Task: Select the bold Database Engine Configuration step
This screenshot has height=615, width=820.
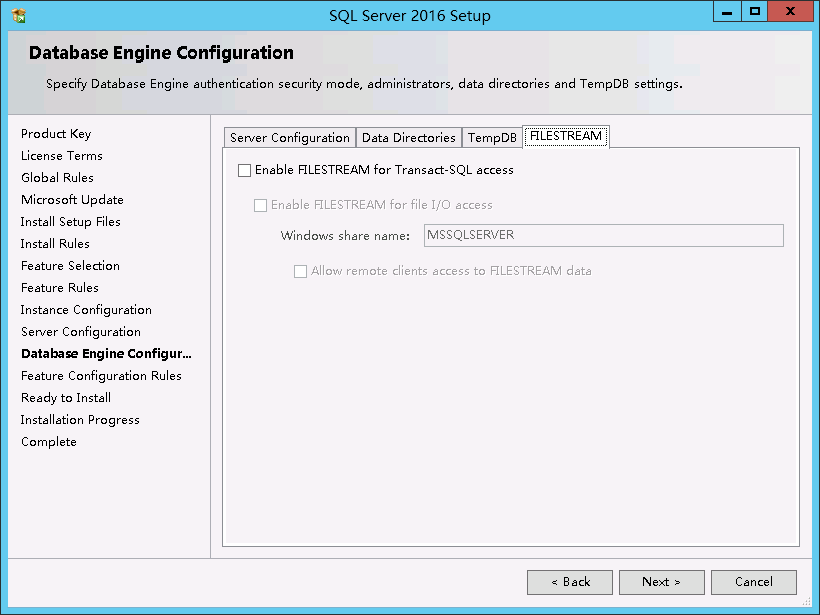Action: click(x=106, y=354)
